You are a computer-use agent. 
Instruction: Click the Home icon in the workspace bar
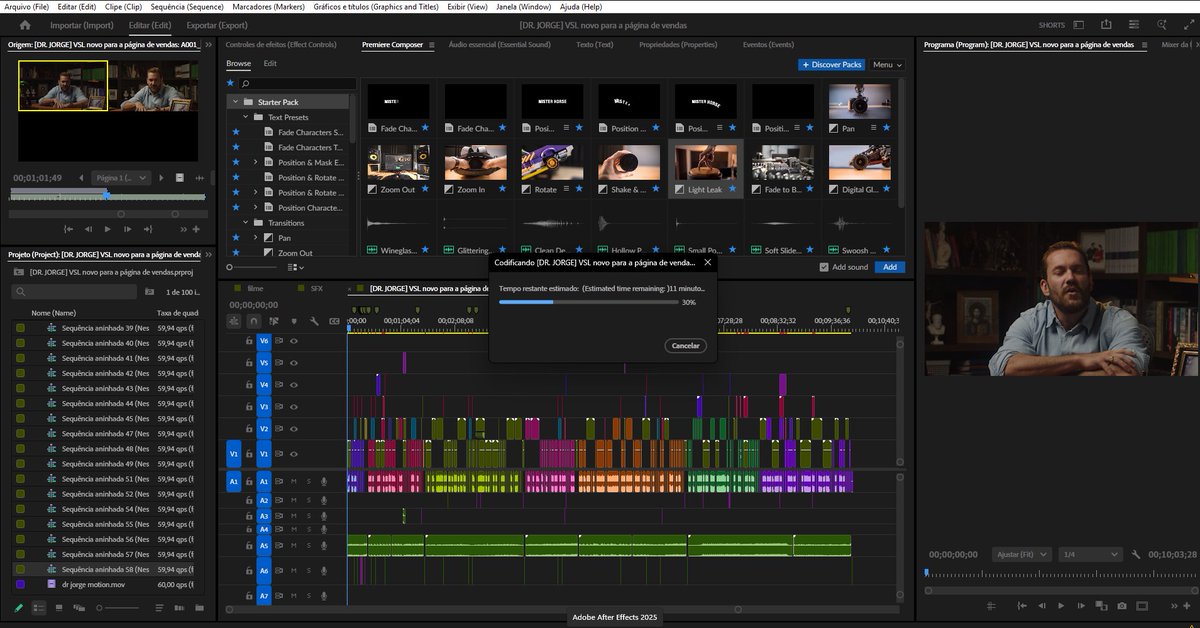tap(25, 25)
